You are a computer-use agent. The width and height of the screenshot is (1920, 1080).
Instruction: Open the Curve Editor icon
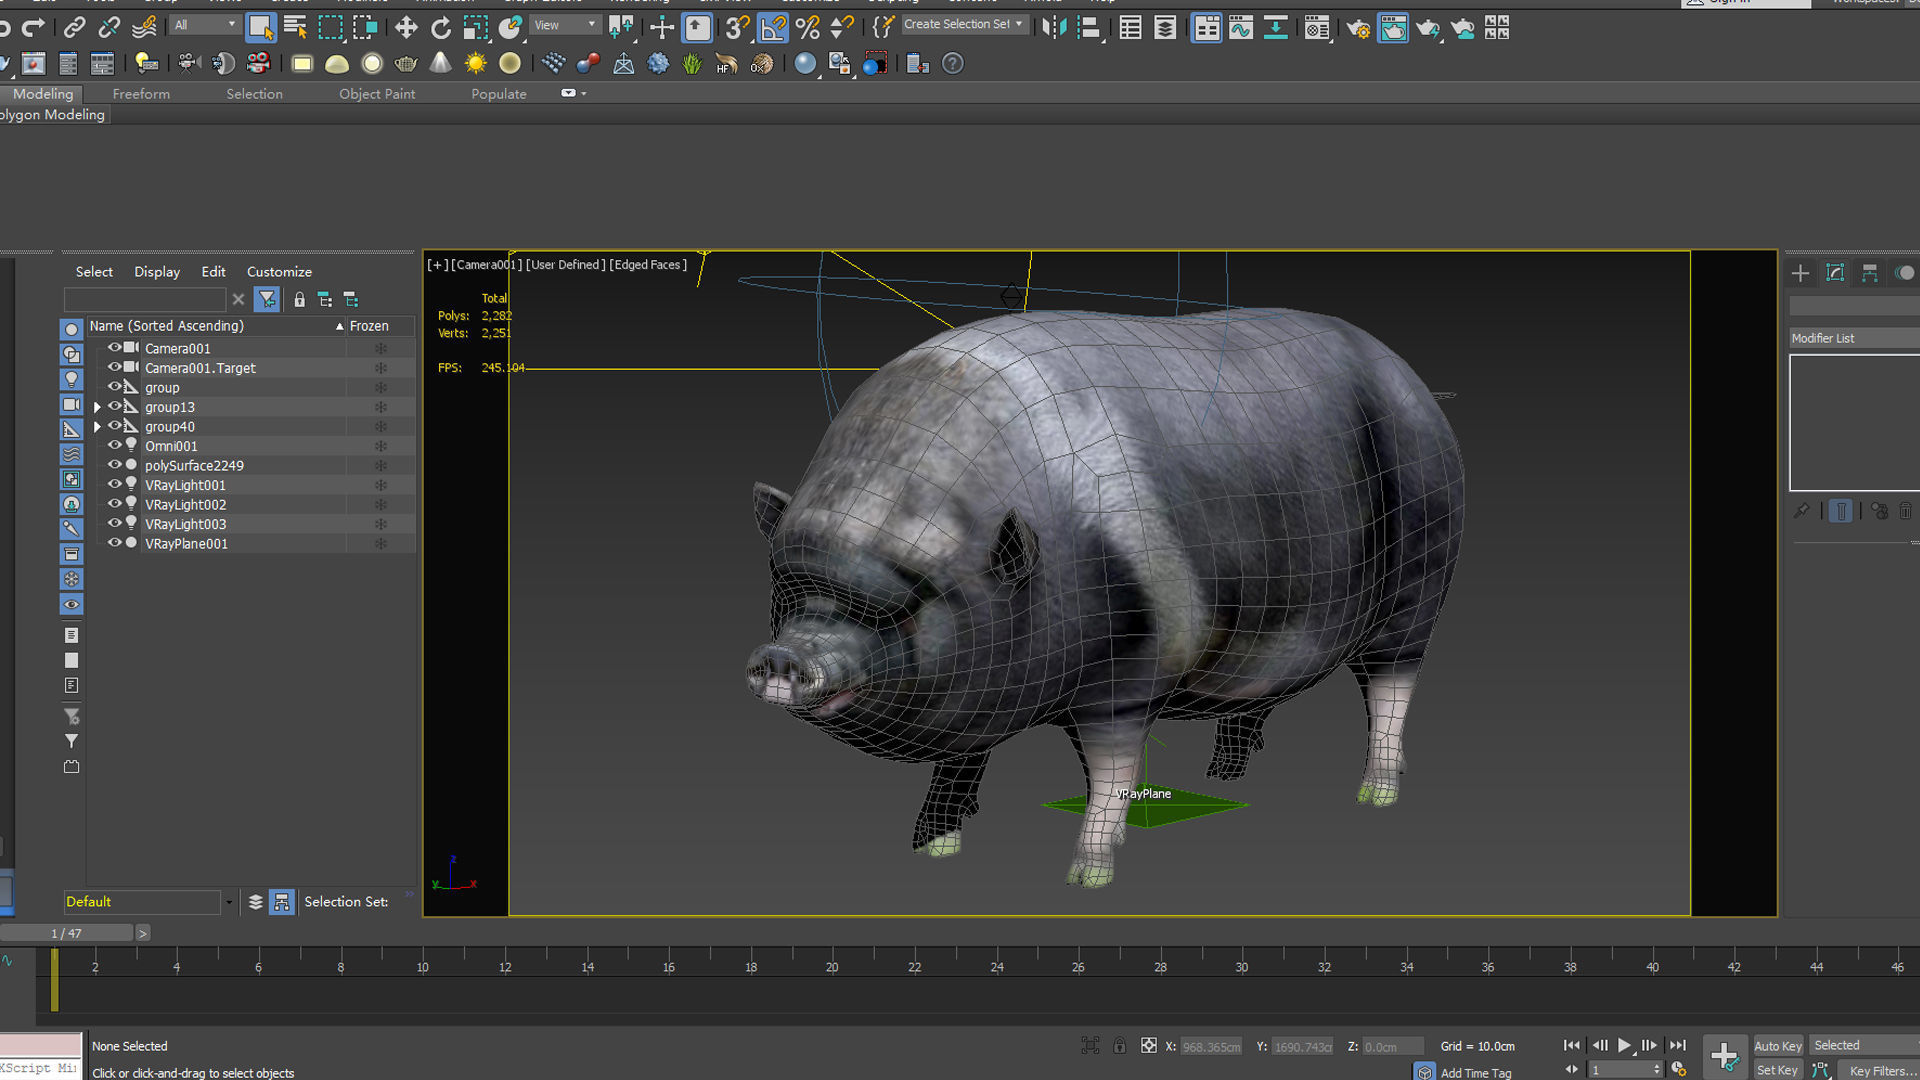click(1241, 28)
